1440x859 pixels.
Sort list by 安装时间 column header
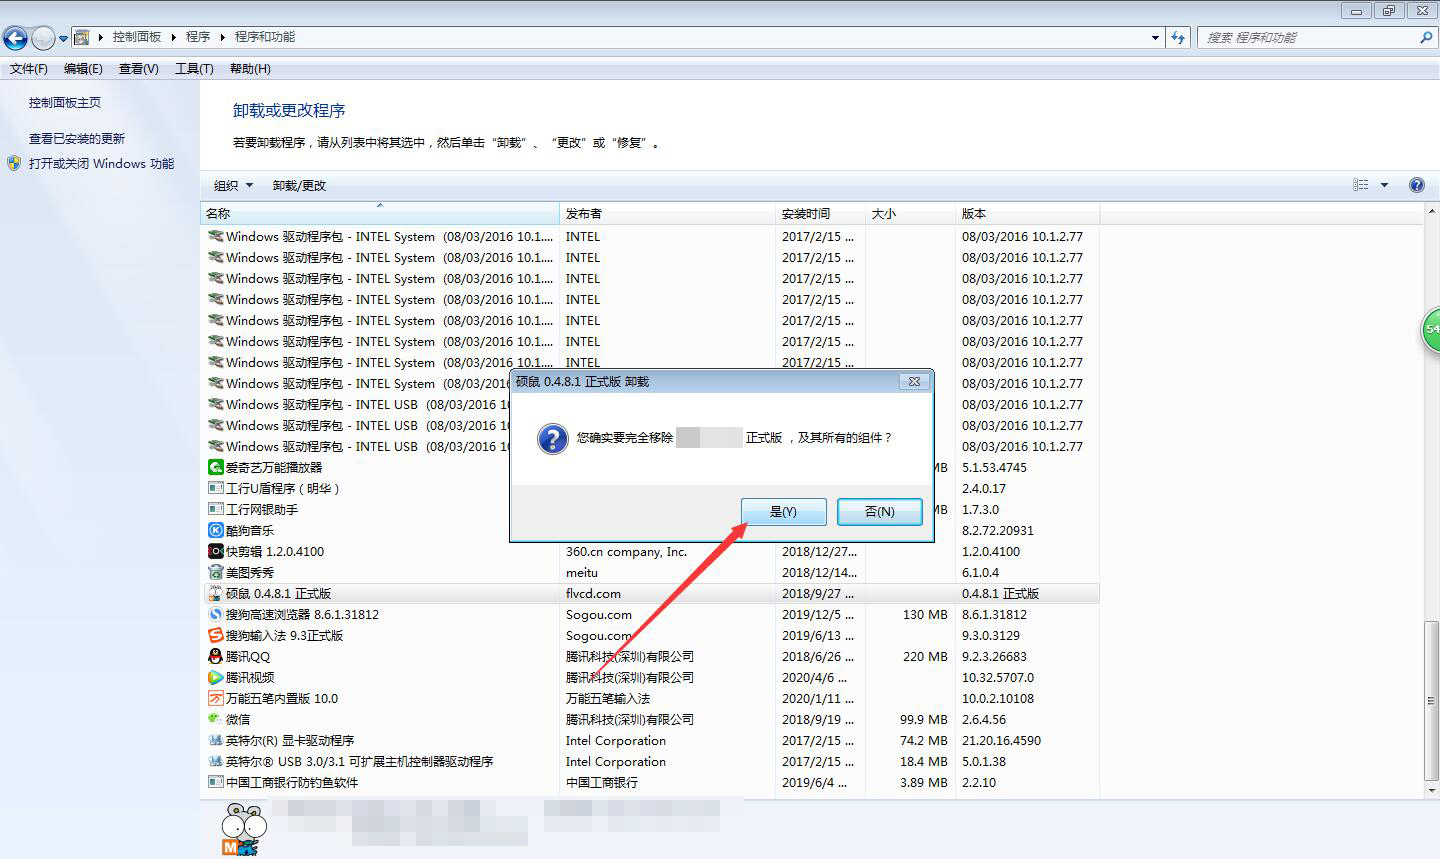821,214
